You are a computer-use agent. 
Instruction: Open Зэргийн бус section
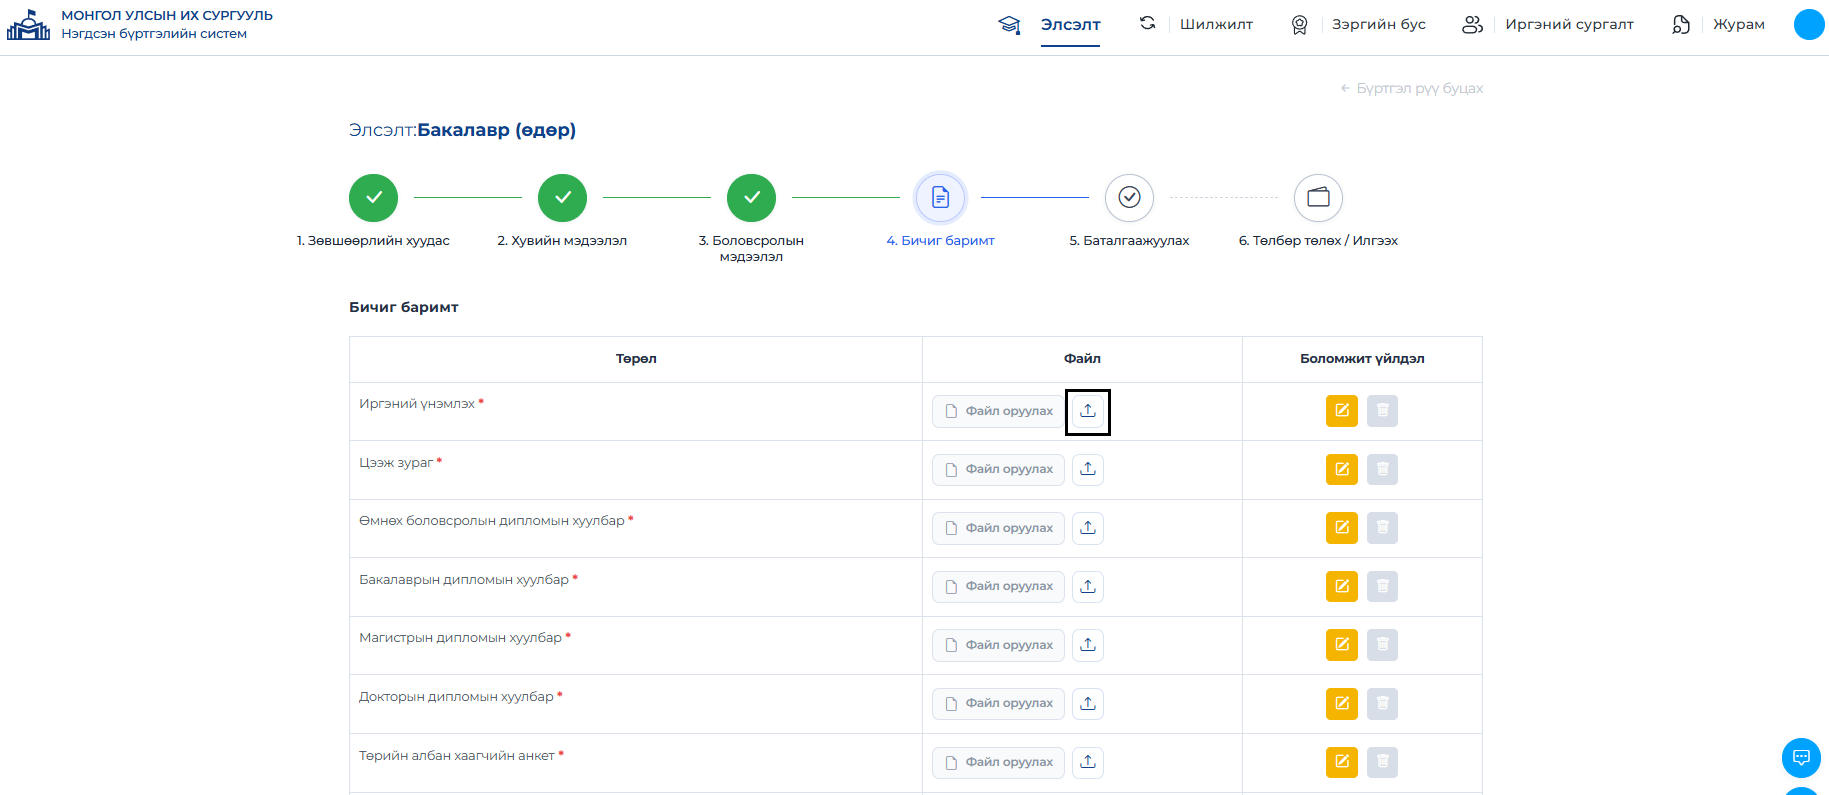coord(1378,24)
